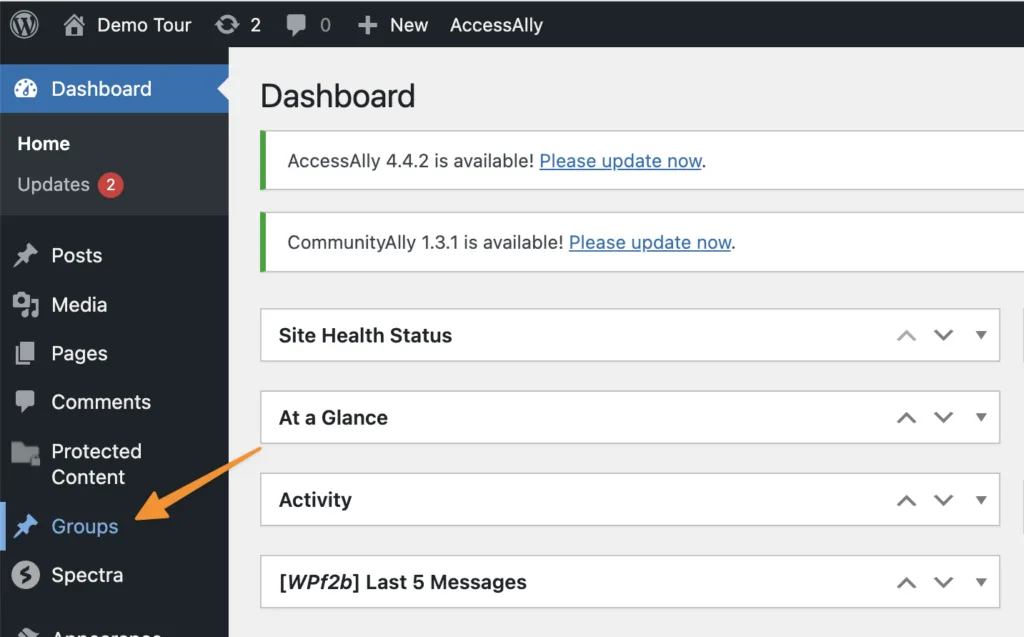1024x637 pixels.
Task: Open Groups from the sidebar
Action: coord(82,526)
